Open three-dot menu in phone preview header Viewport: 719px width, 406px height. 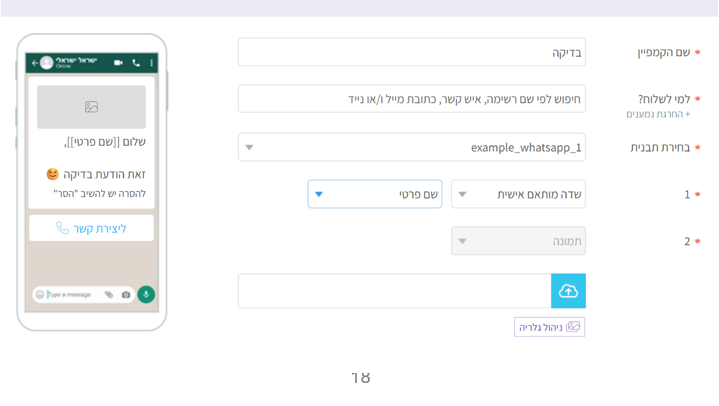[x=152, y=63]
